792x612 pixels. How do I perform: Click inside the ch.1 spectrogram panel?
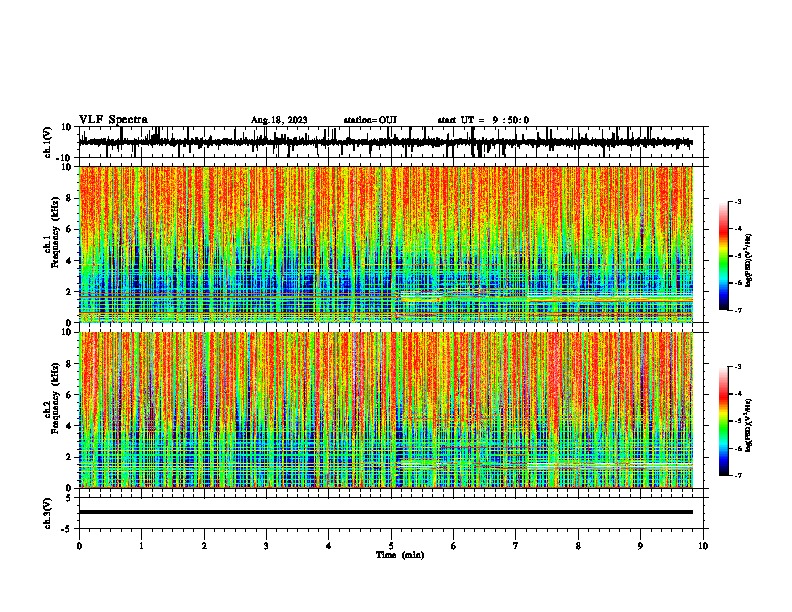[386, 244]
